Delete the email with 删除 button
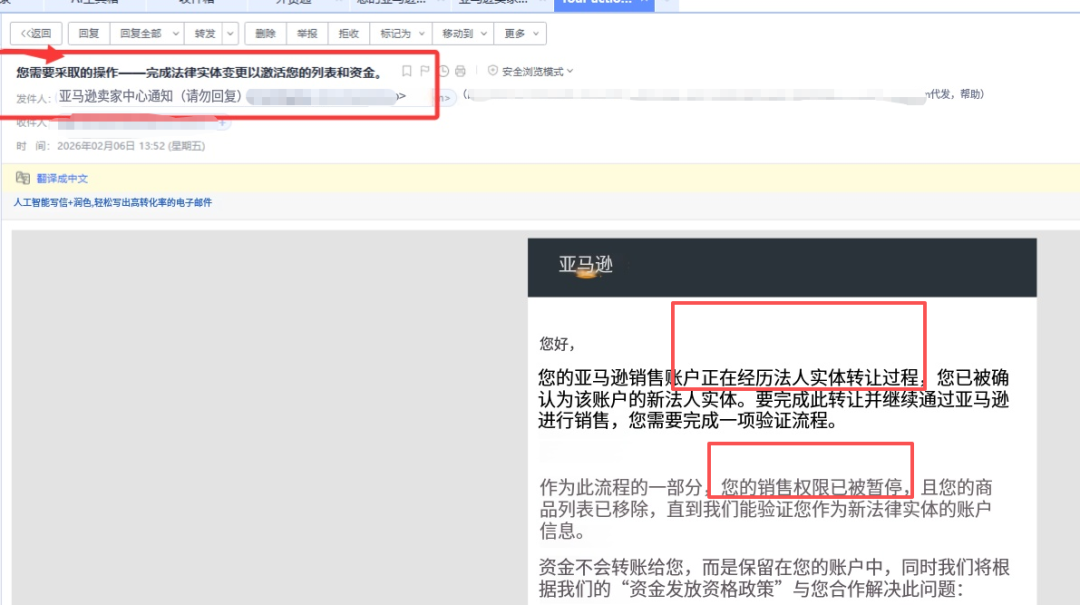The height and width of the screenshot is (605, 1080). tap(264, 33)
